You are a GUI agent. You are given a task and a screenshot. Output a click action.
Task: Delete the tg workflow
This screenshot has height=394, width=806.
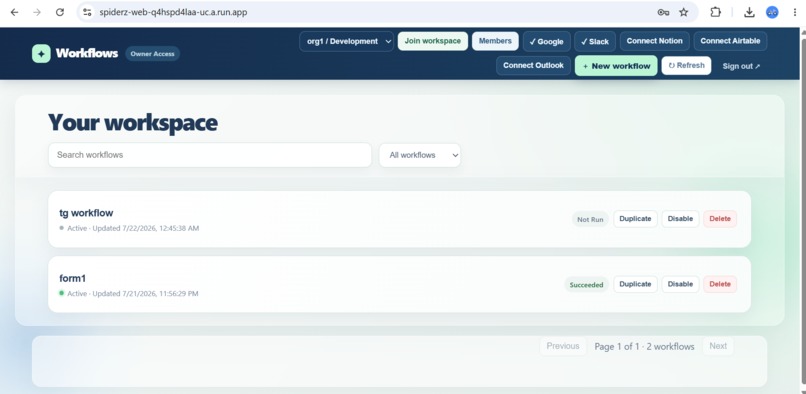point(720,219)
